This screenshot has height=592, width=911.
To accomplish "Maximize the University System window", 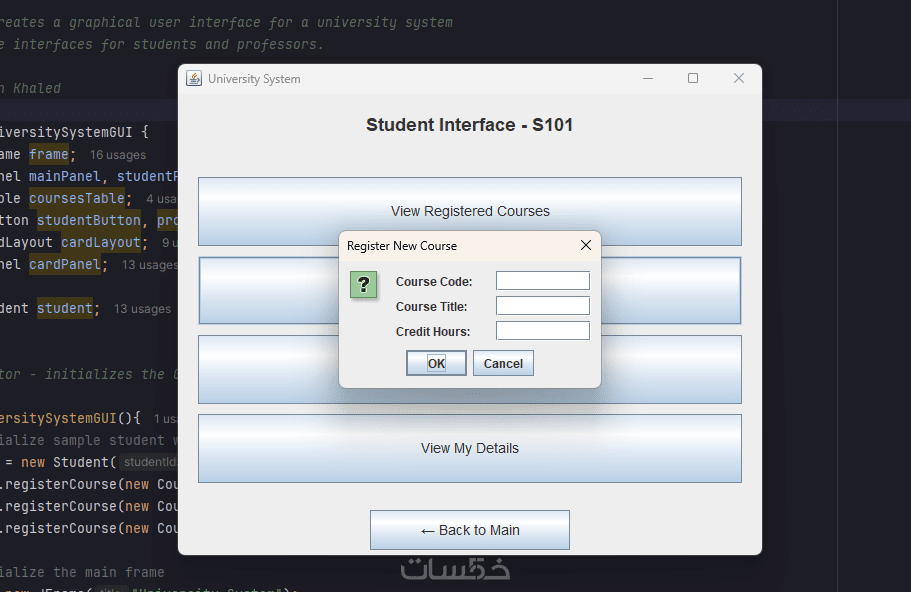I will pos(693,79).
